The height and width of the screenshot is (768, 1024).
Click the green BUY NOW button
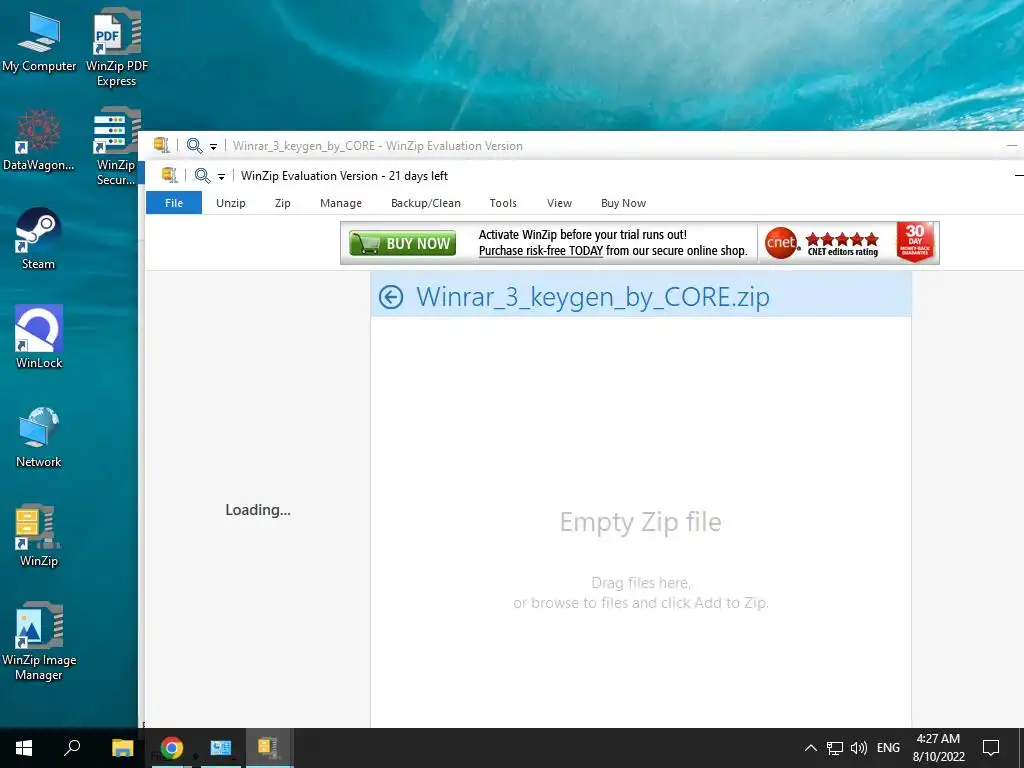tap(402, 244)
